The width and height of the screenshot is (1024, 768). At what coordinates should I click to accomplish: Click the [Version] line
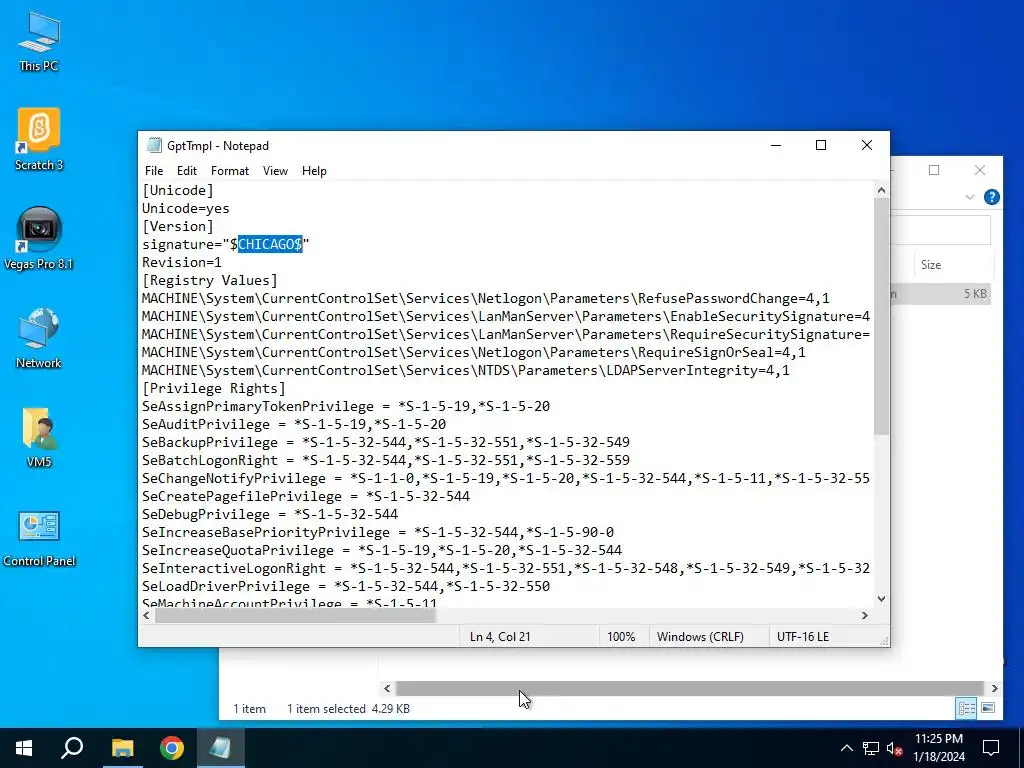(178, 226)
